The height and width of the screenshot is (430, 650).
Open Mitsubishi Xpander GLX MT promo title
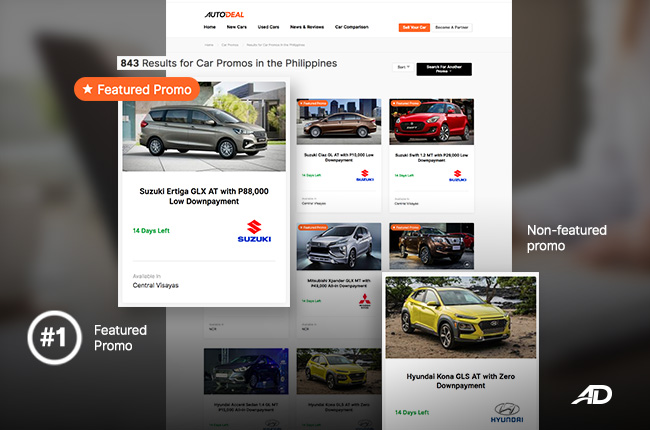coord(339,283)
